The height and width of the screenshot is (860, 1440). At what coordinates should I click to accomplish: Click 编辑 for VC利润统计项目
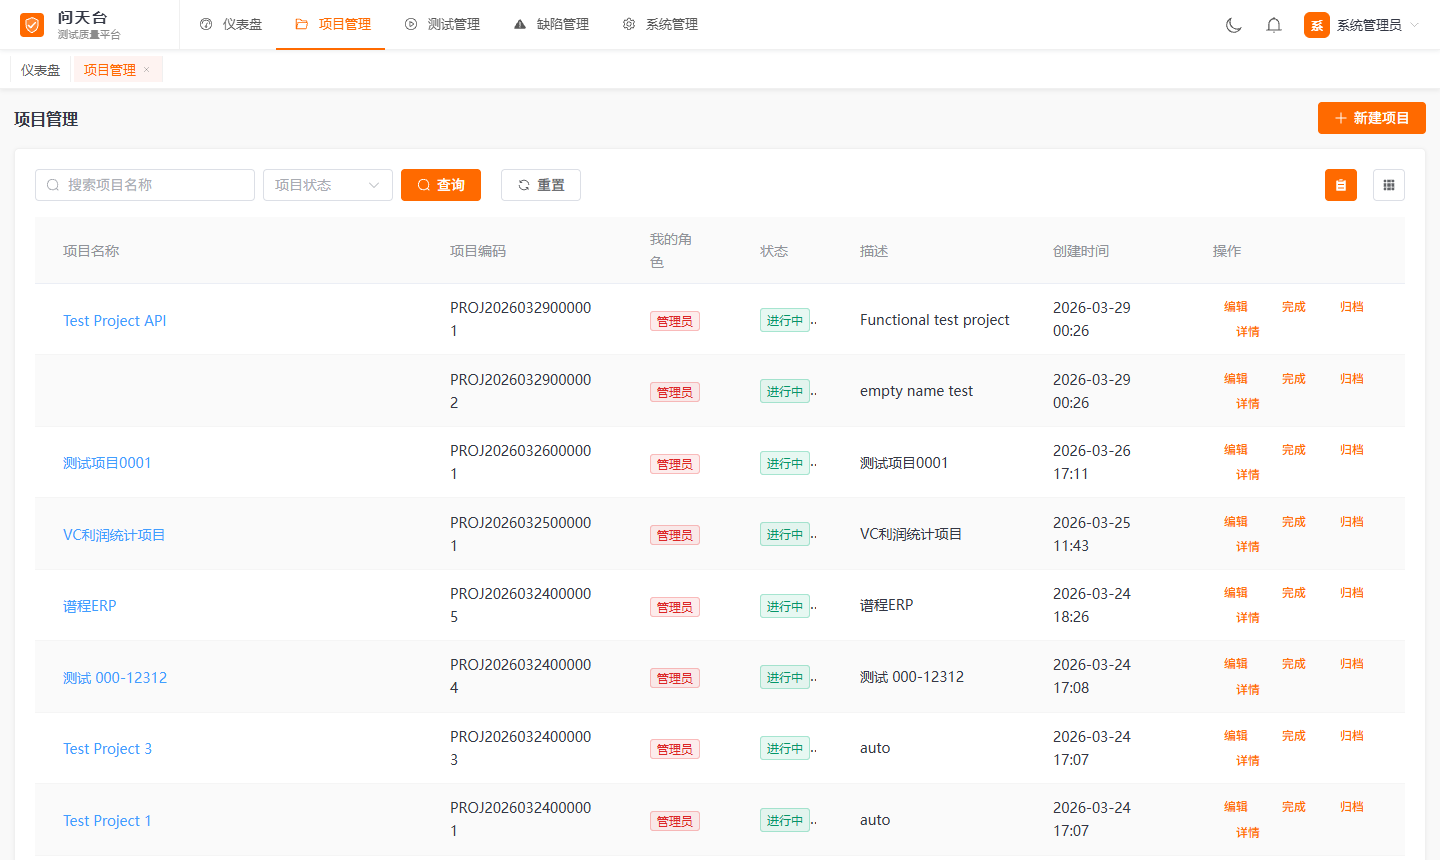pos(1236,522)
